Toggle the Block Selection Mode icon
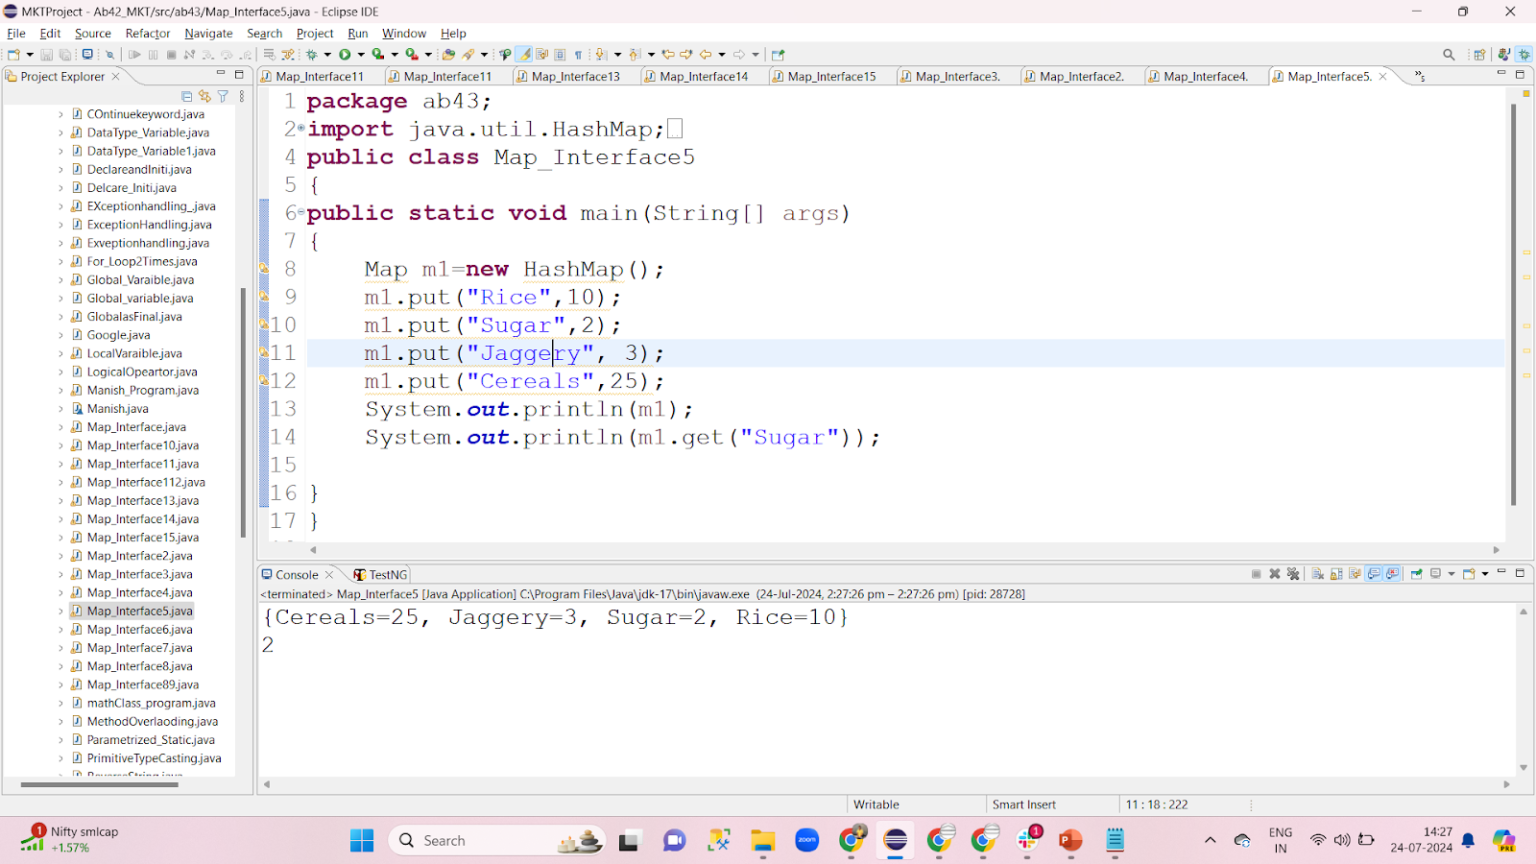The width and height of the screenshot is (1536, 864). [x=560, y=54]
